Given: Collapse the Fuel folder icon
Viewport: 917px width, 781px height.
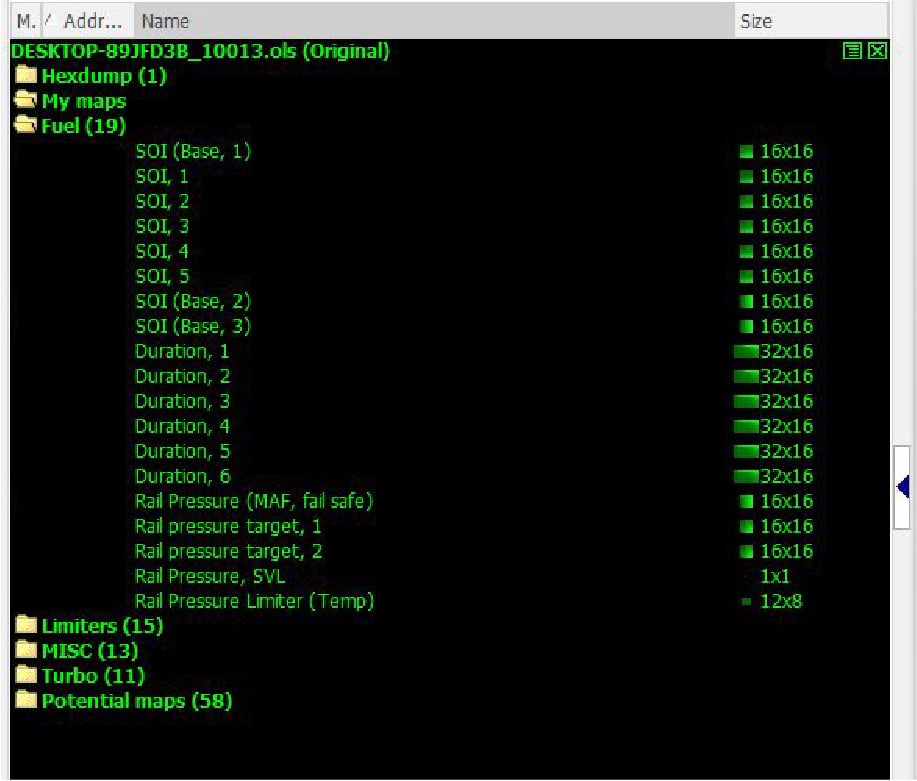Looking at the screenshot, I should click(x=26, y=125).
